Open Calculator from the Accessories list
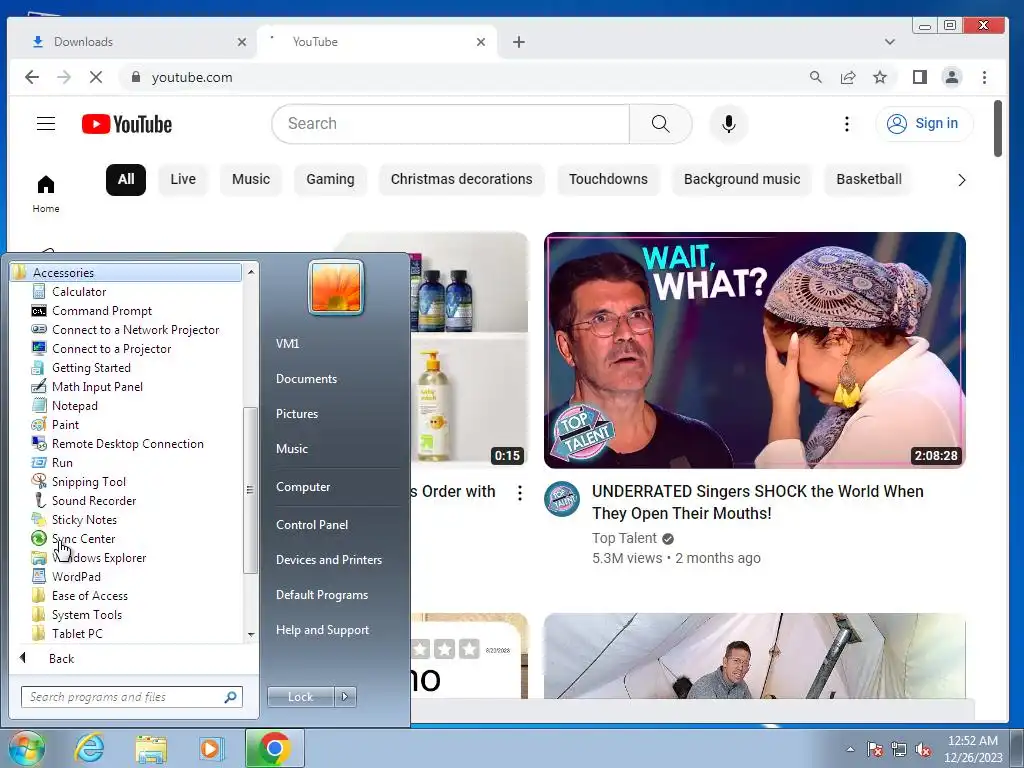Image resolution: width=1024 pixels, height=768 pixels. (x=78, y=292)
